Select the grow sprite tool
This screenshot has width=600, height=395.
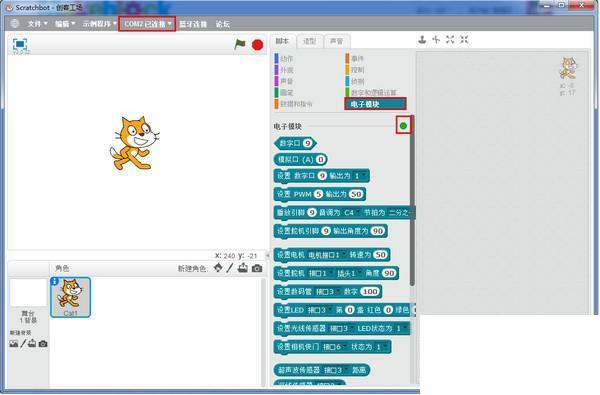pyautogui.click(x=450, y=39)
